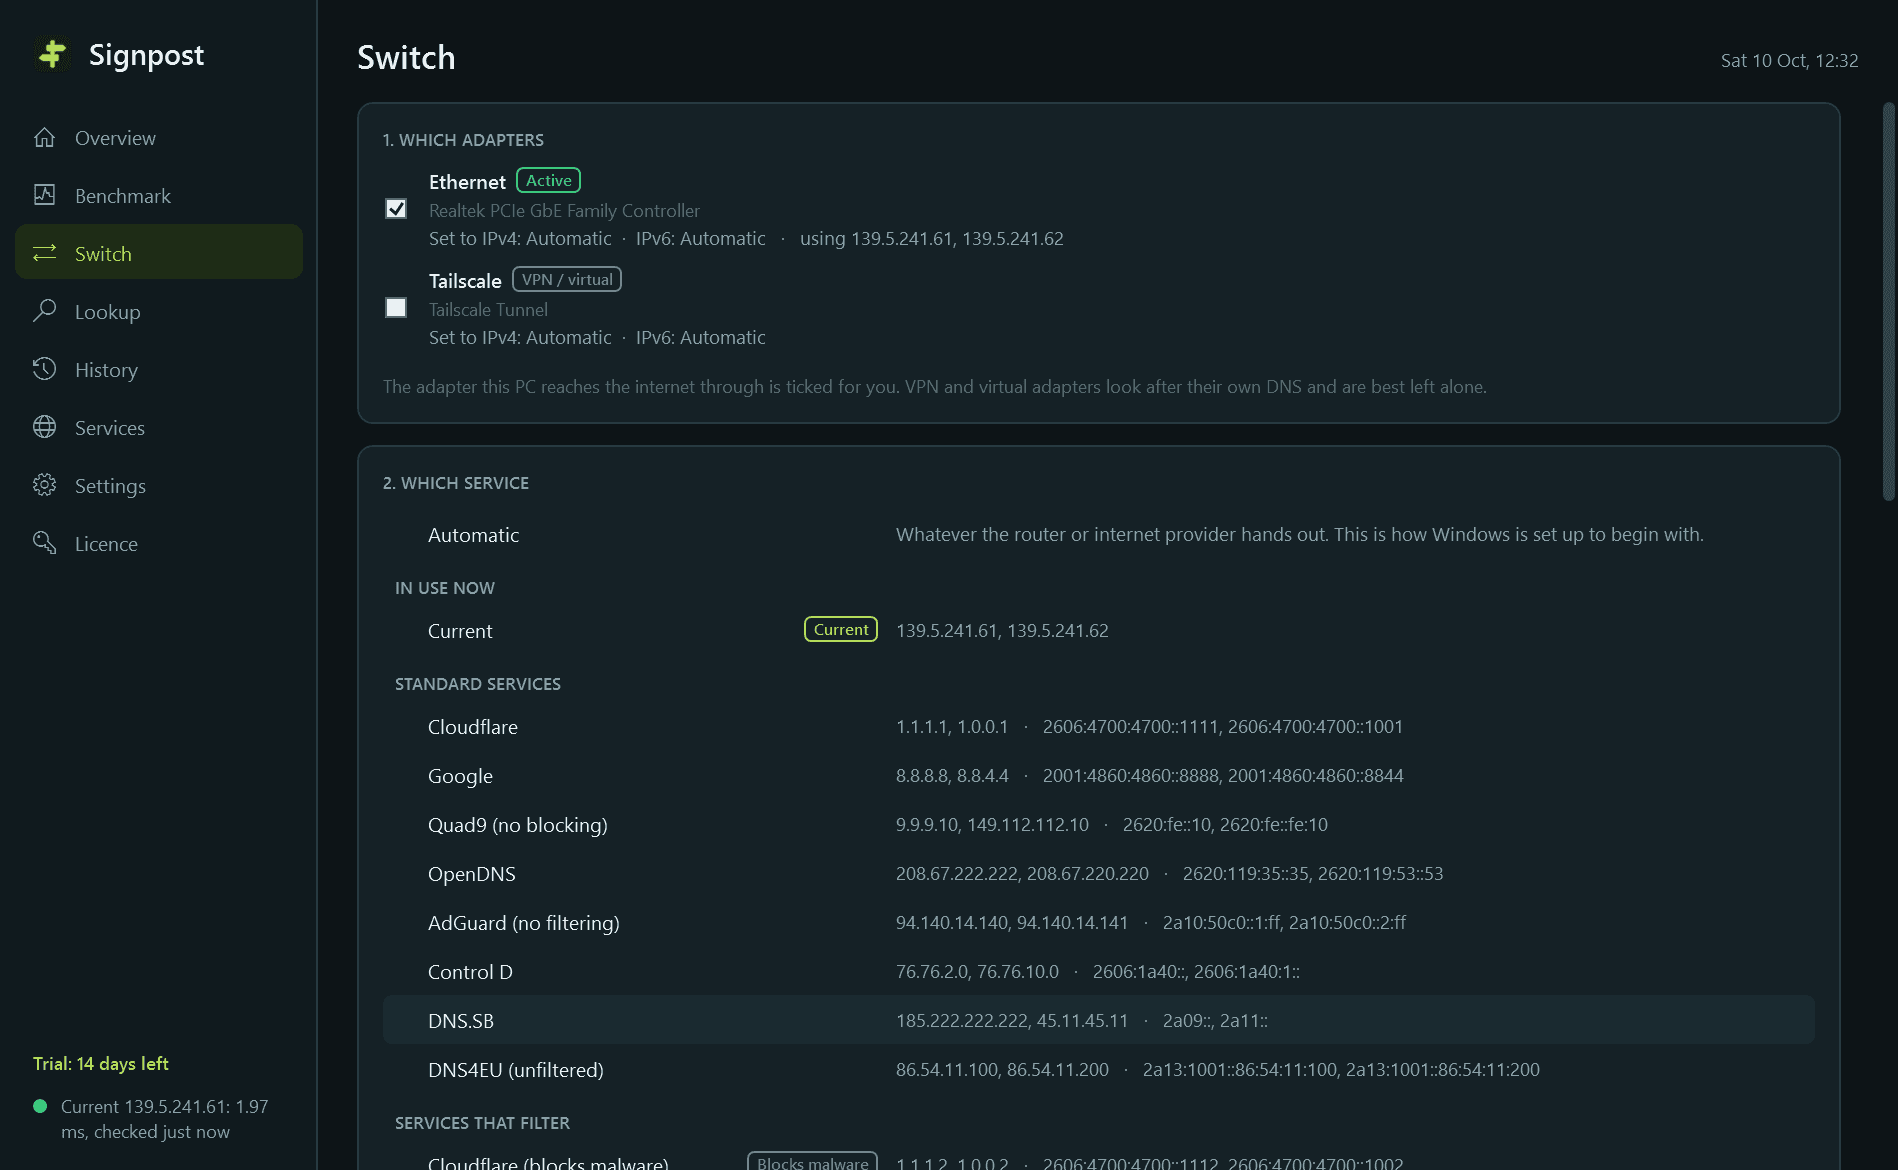The height and width of the screenshot is (1170, 1898).
Task: Go to the Overview page
Action: click(x=159, y=138)
